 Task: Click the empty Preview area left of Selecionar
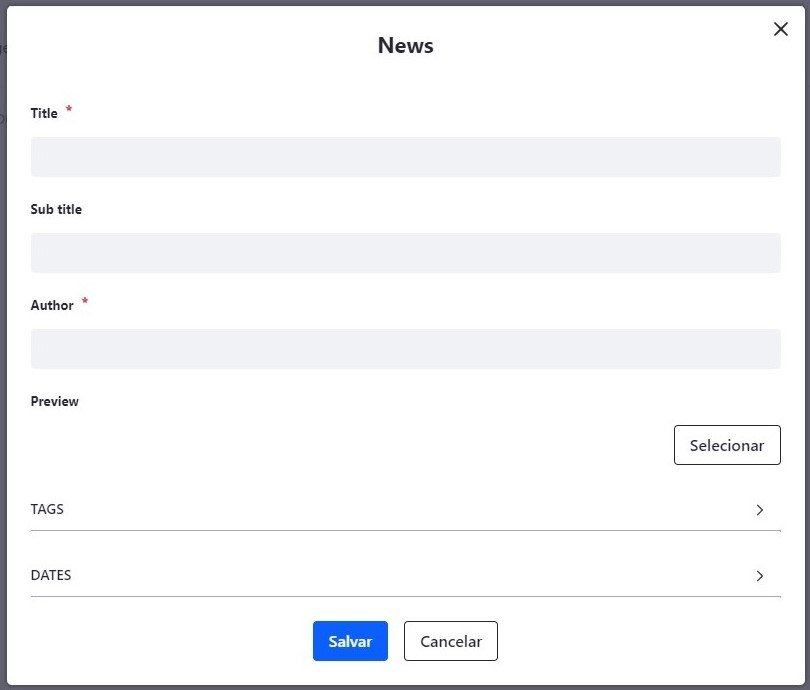(x=346, y=445)
